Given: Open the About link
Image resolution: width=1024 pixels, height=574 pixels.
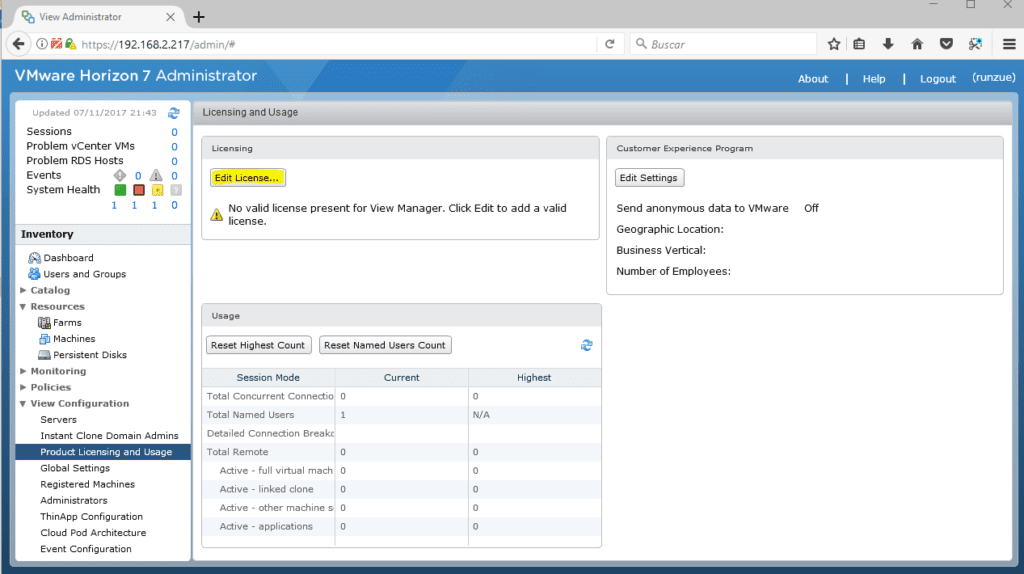Looking at the screenshot, I should click(x=812, y=79).
